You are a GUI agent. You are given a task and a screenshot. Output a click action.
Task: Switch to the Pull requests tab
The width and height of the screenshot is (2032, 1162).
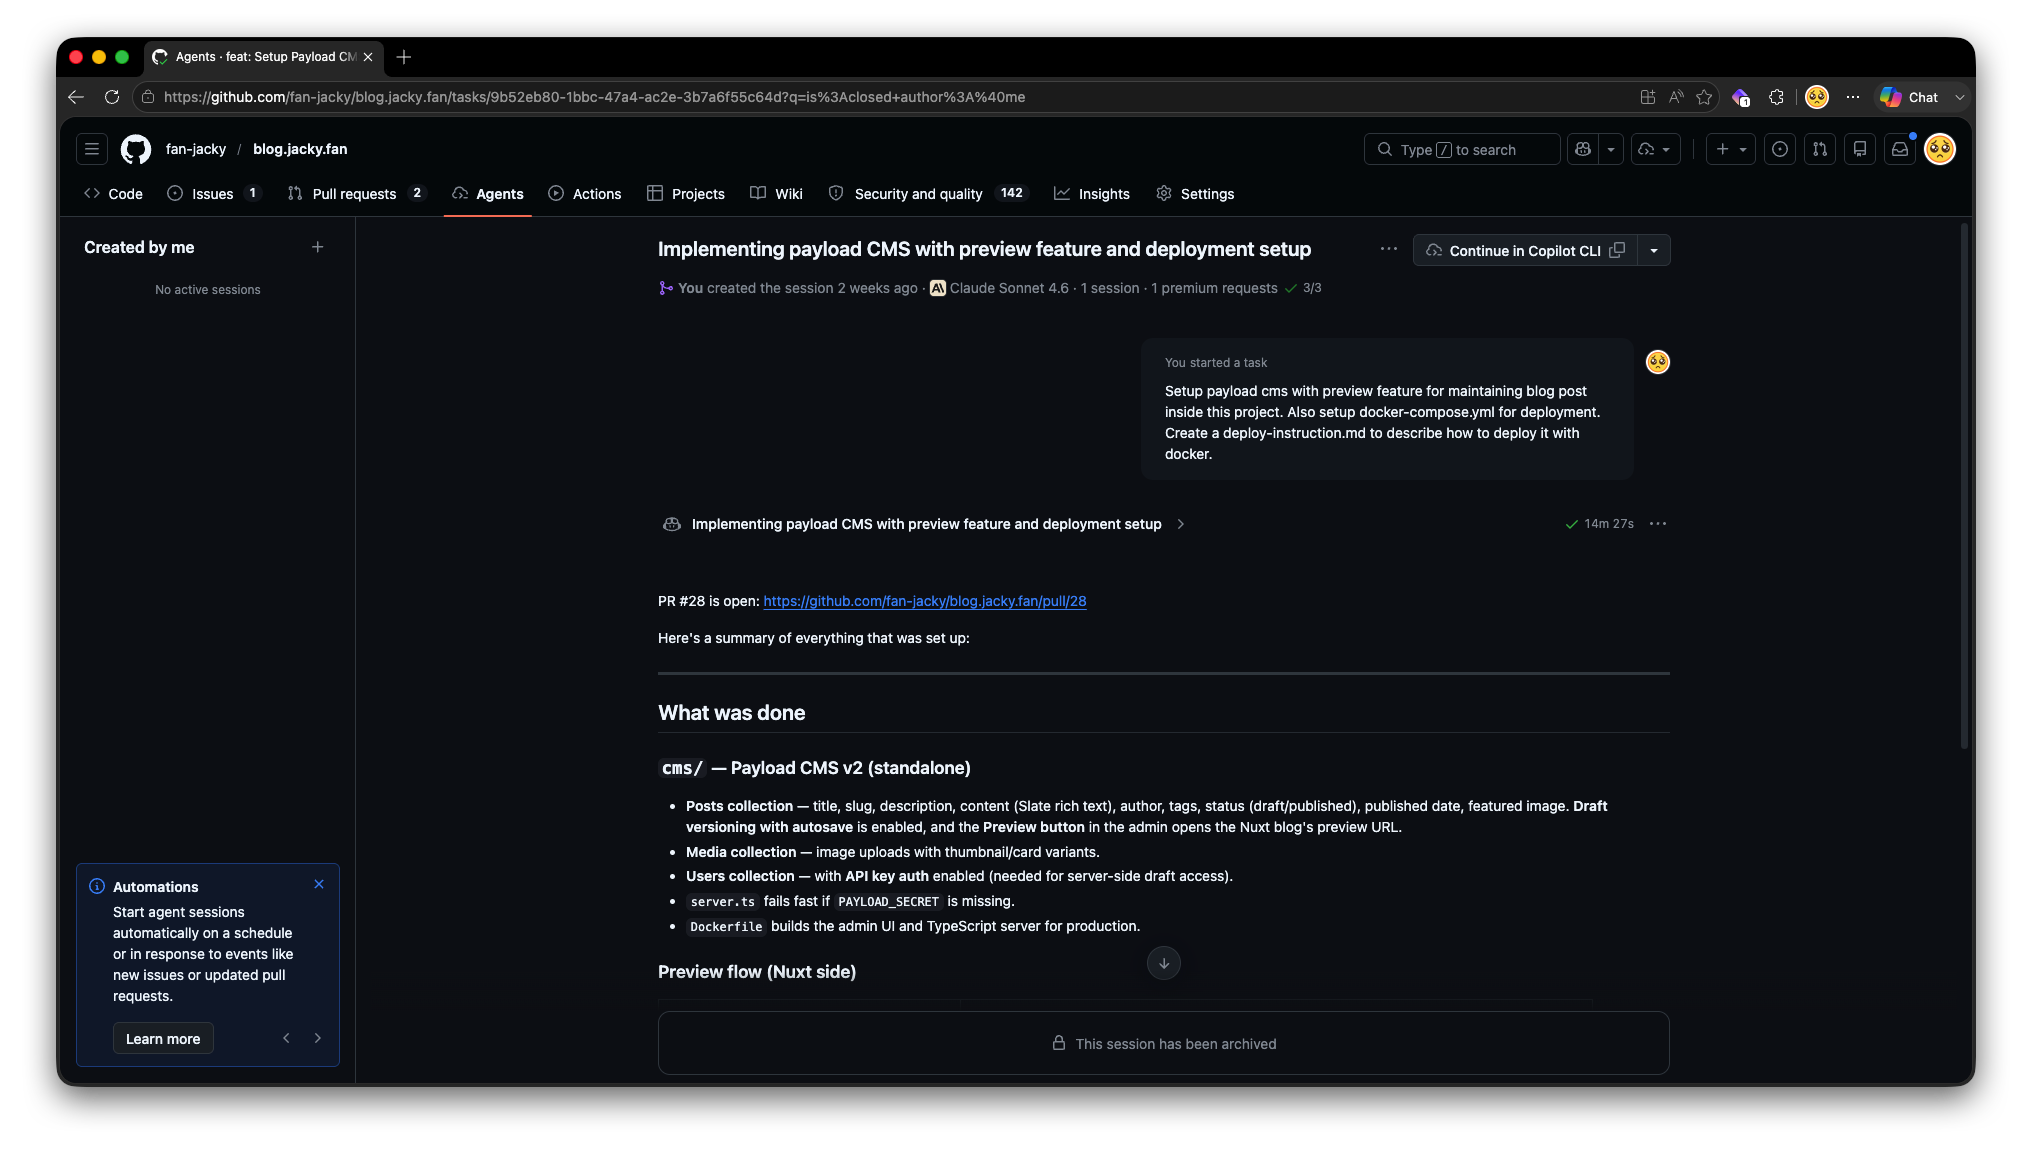[x=355, y=194]
